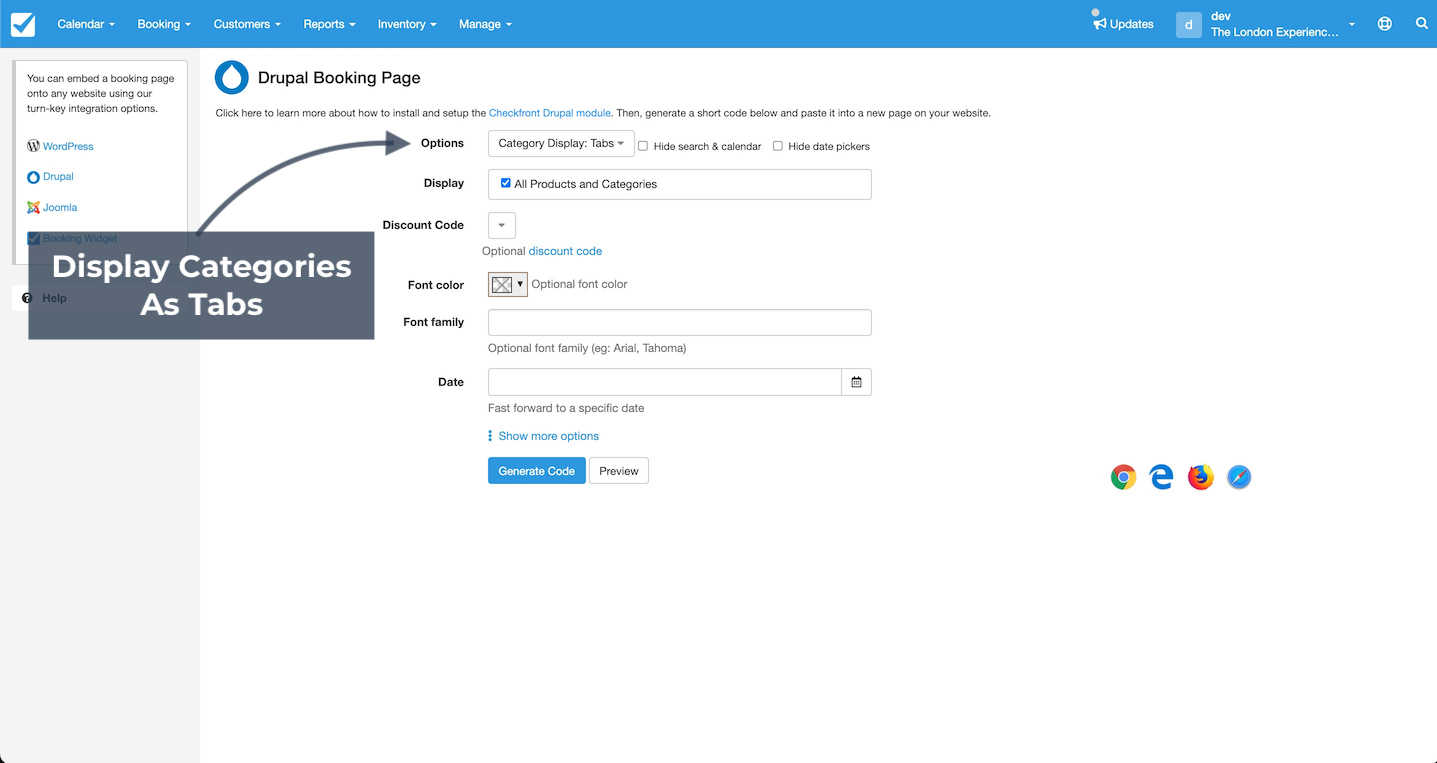Uncheck All Products and Categories
The height and width of the screenshot is (763, 1437).
506,183
